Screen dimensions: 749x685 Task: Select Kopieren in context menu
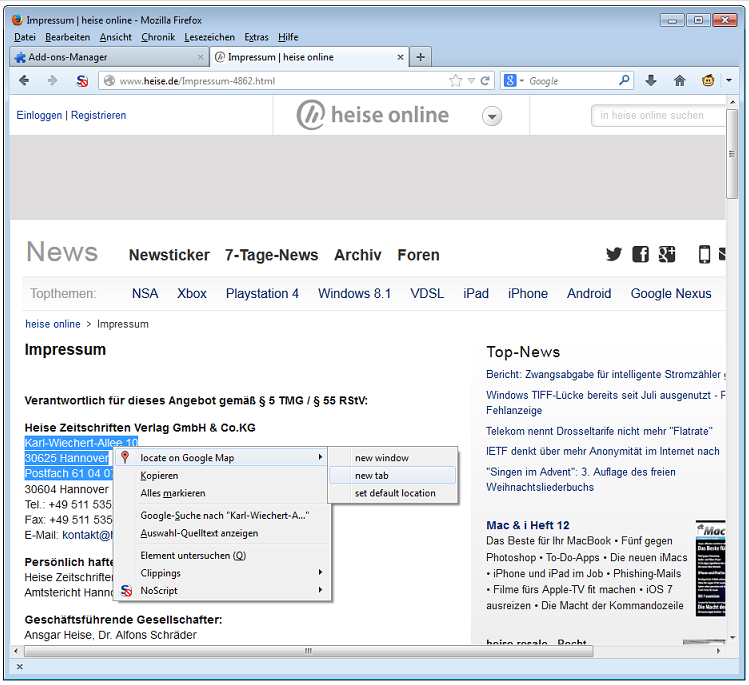(x=222, y=475)
